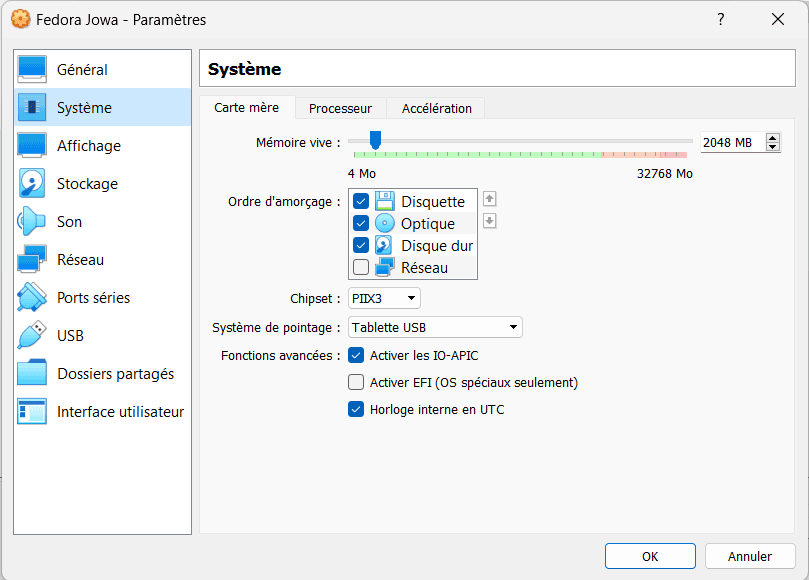Uncheck Disque dur in boot order

tap(361, 246)
